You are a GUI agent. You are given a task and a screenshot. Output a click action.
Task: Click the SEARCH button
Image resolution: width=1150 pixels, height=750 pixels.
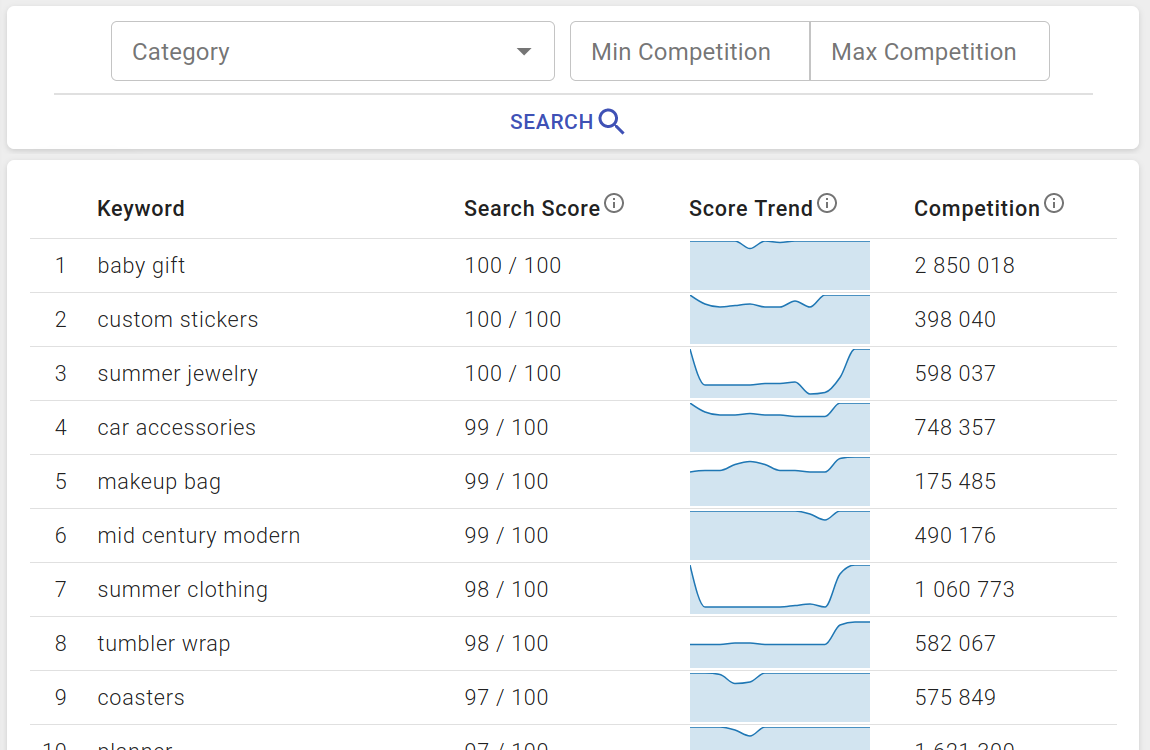point(567,122)
